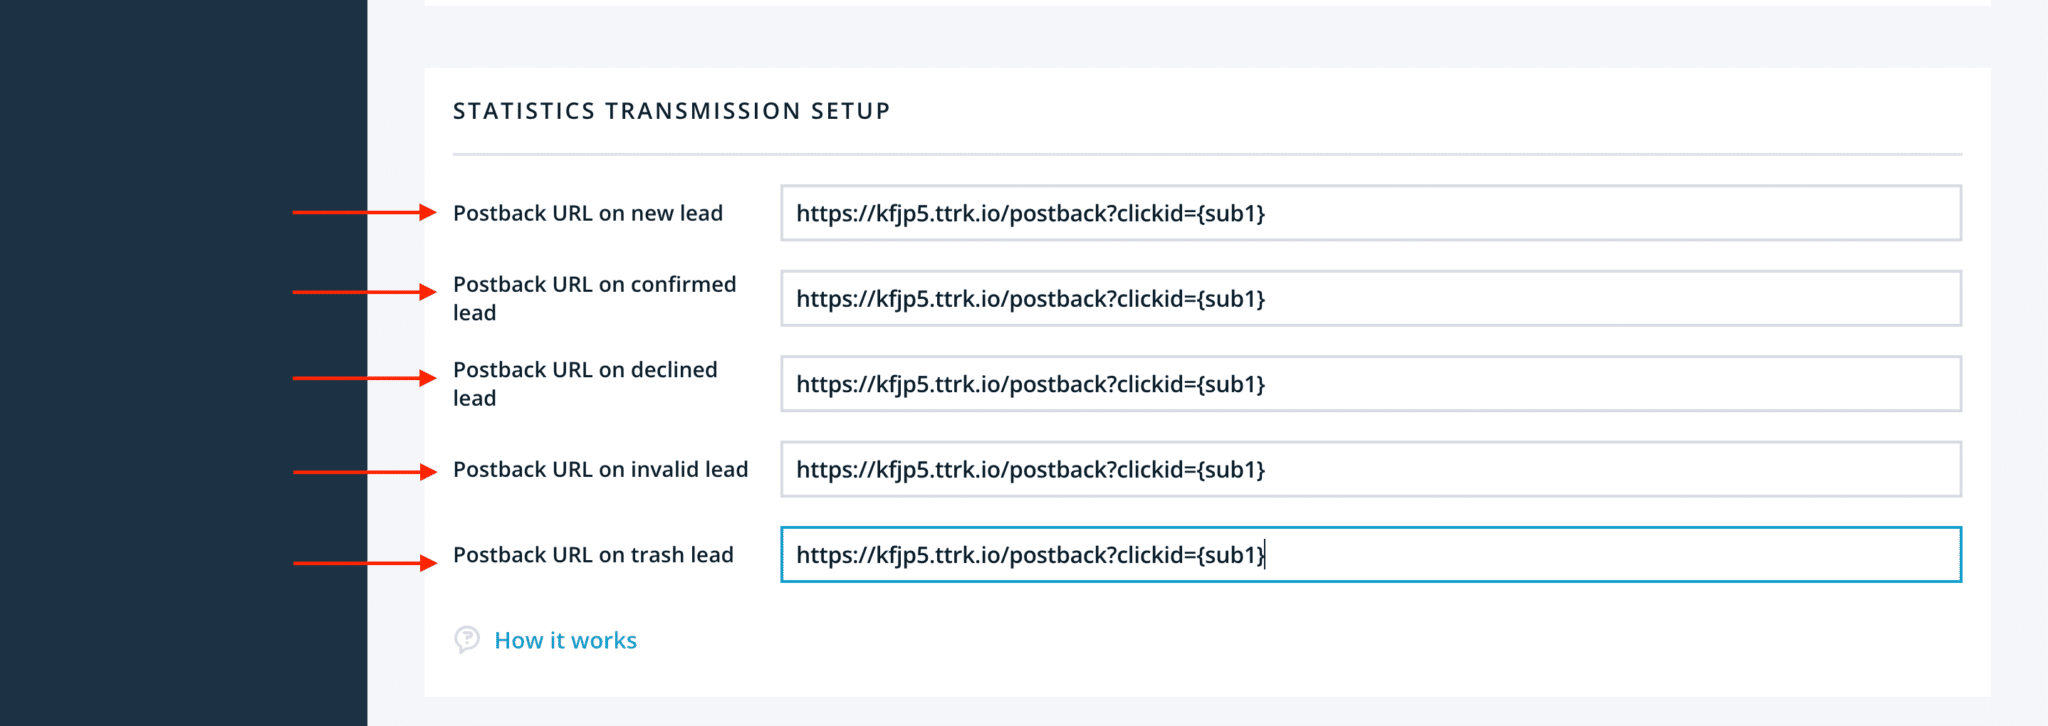Click the dark sidebar panel on the left
This screenshot has width=2048, height=726.
(180, 363)
